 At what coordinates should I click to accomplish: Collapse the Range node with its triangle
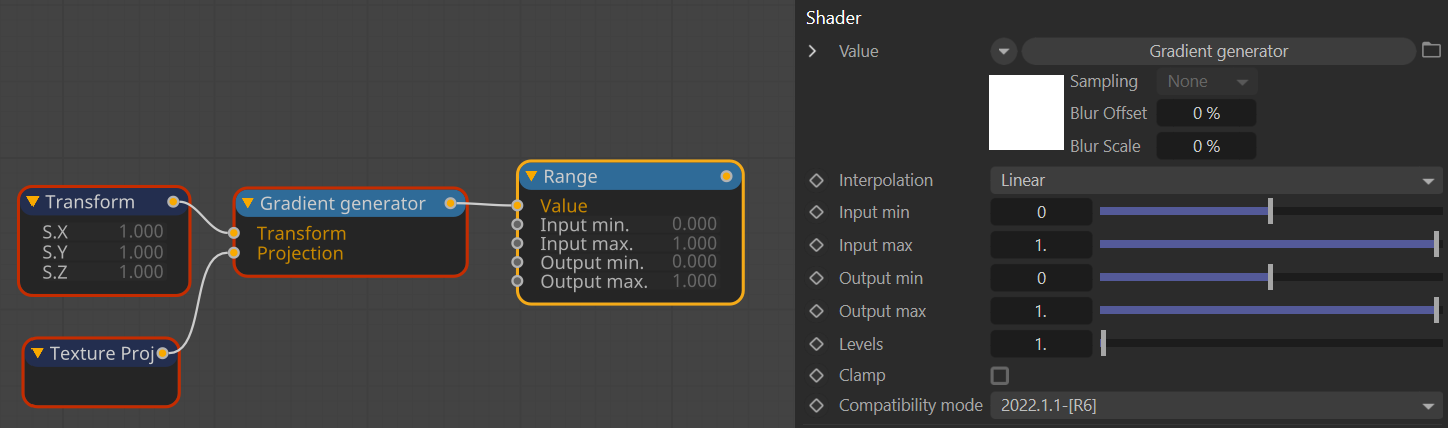tap(531, 177)
